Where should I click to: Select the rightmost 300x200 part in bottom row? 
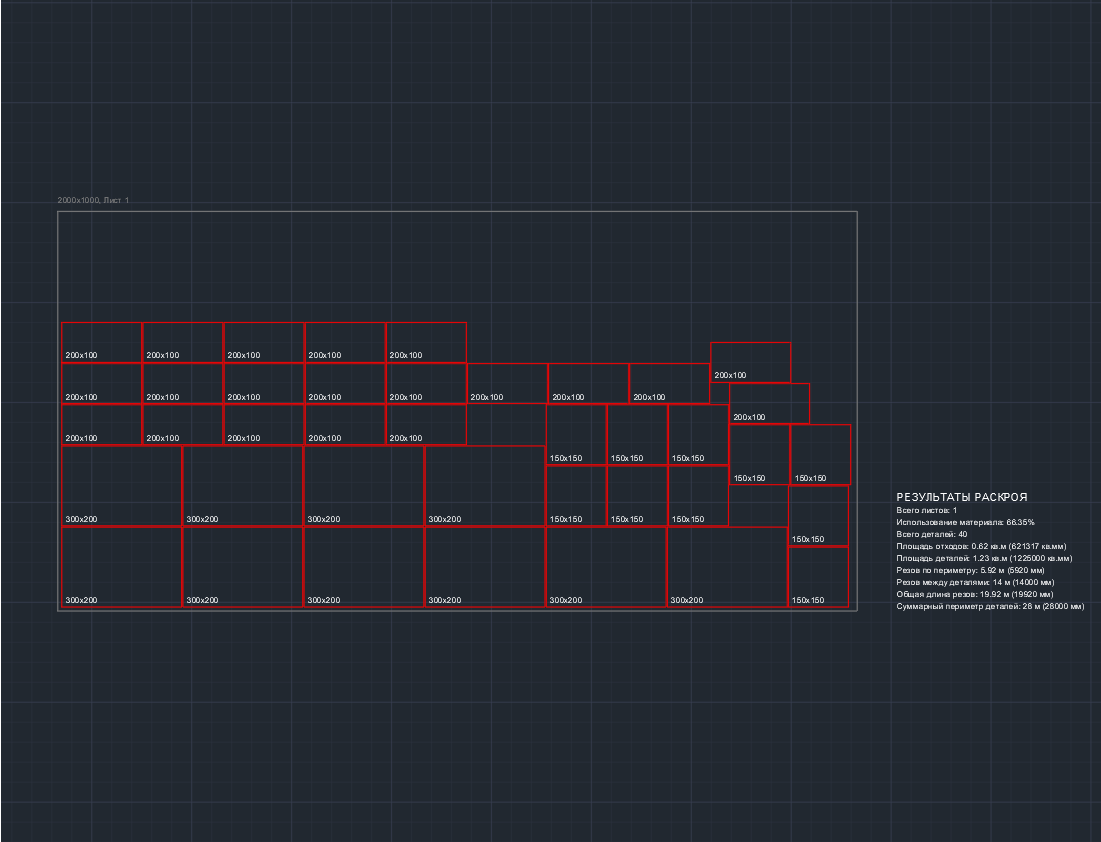(727, 566)
